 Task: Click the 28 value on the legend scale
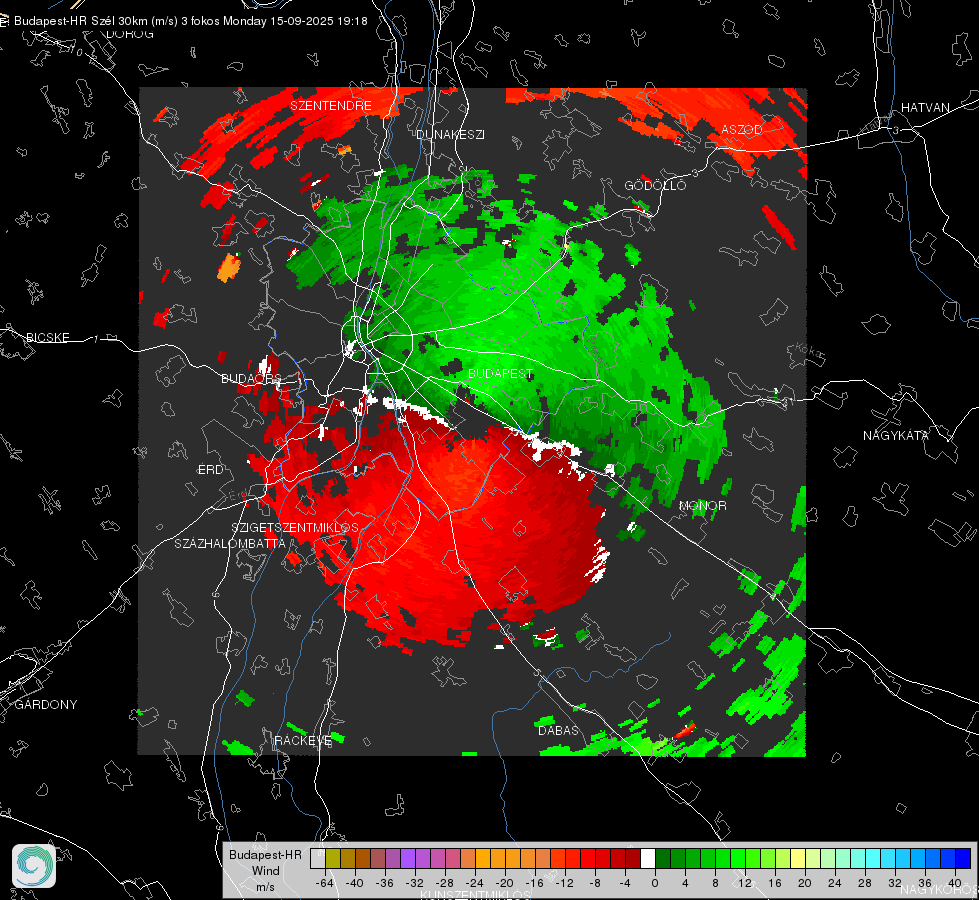pyautogui.click(x=865, y=883)
